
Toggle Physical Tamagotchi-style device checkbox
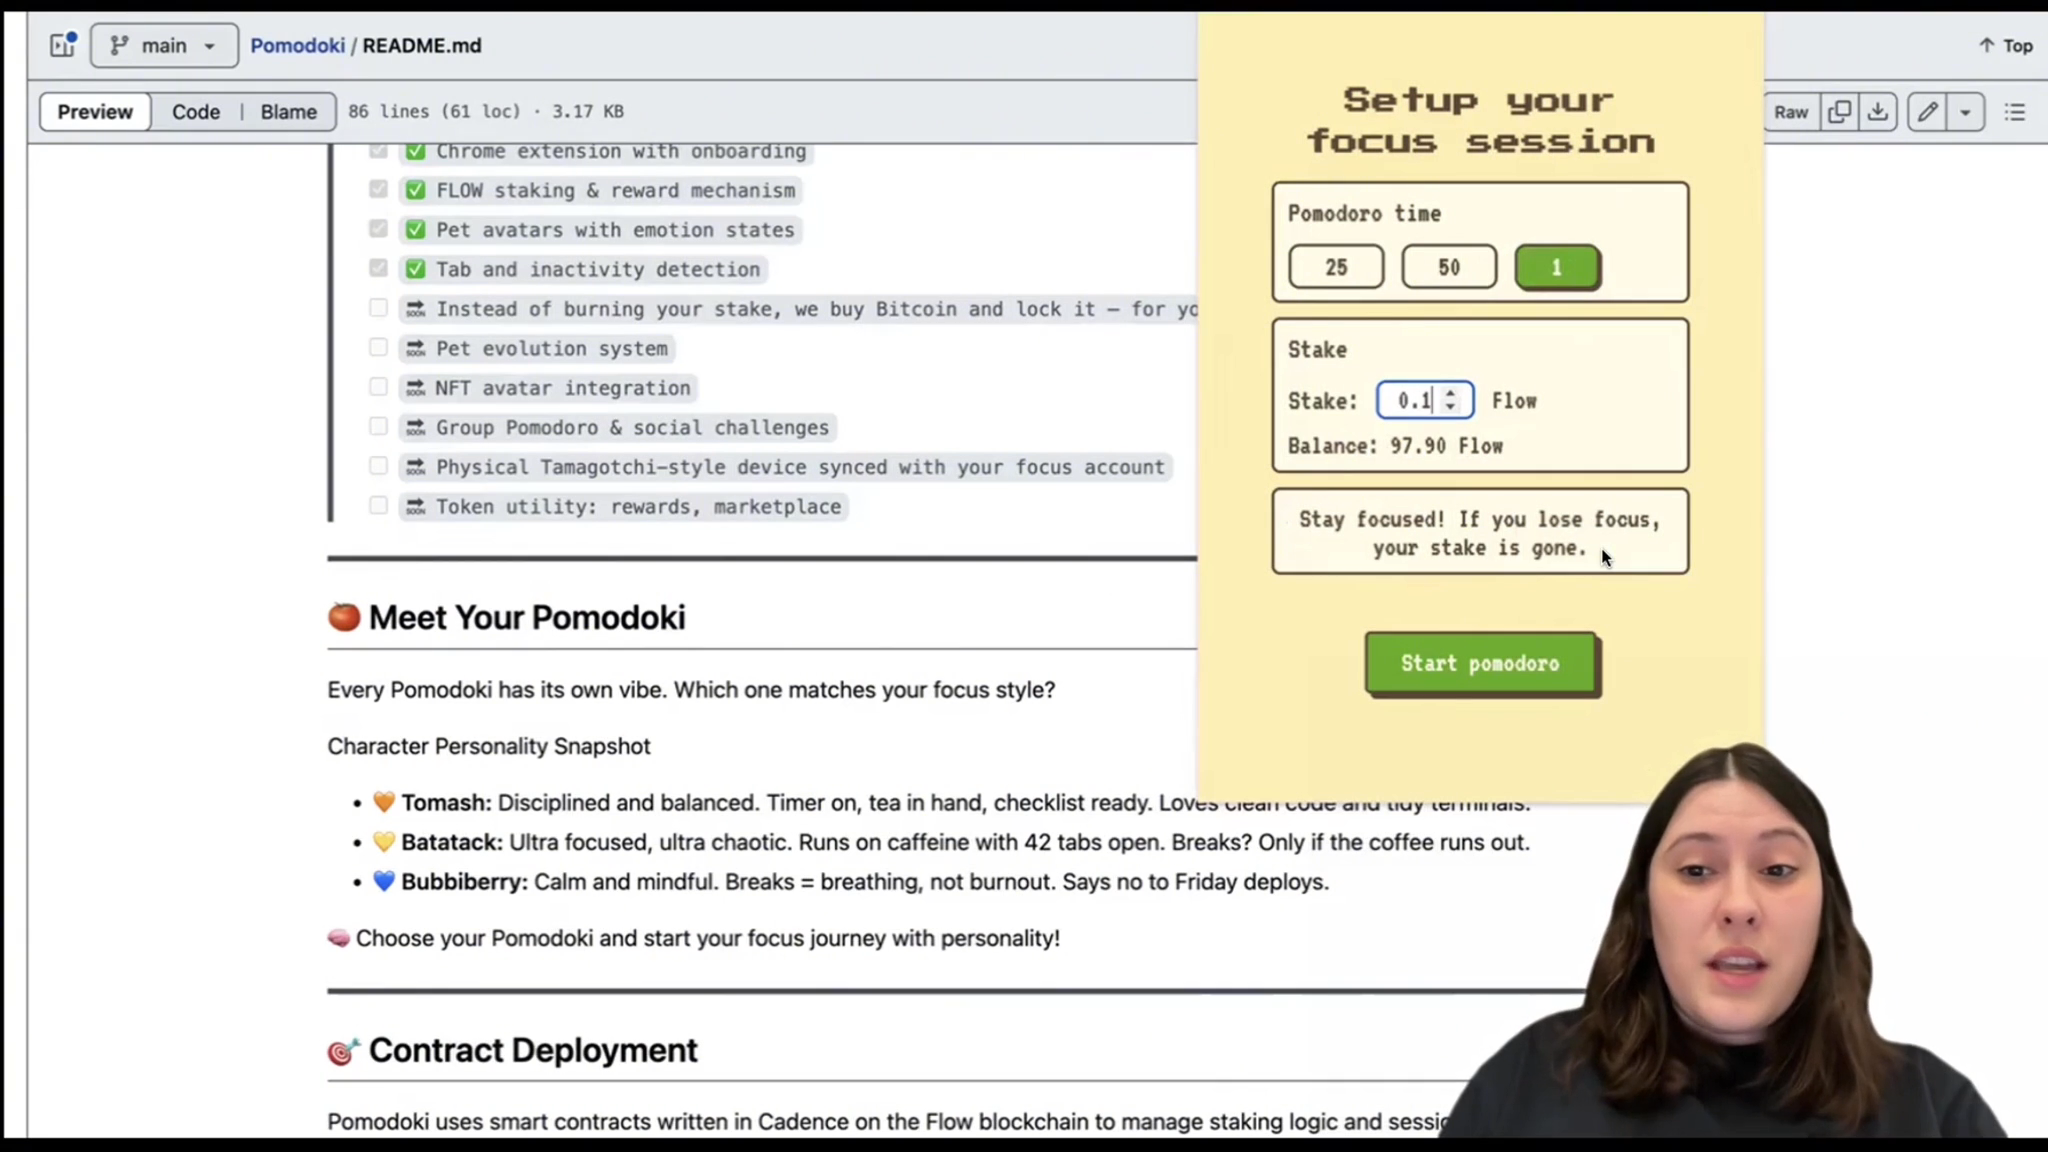[378, 465]
